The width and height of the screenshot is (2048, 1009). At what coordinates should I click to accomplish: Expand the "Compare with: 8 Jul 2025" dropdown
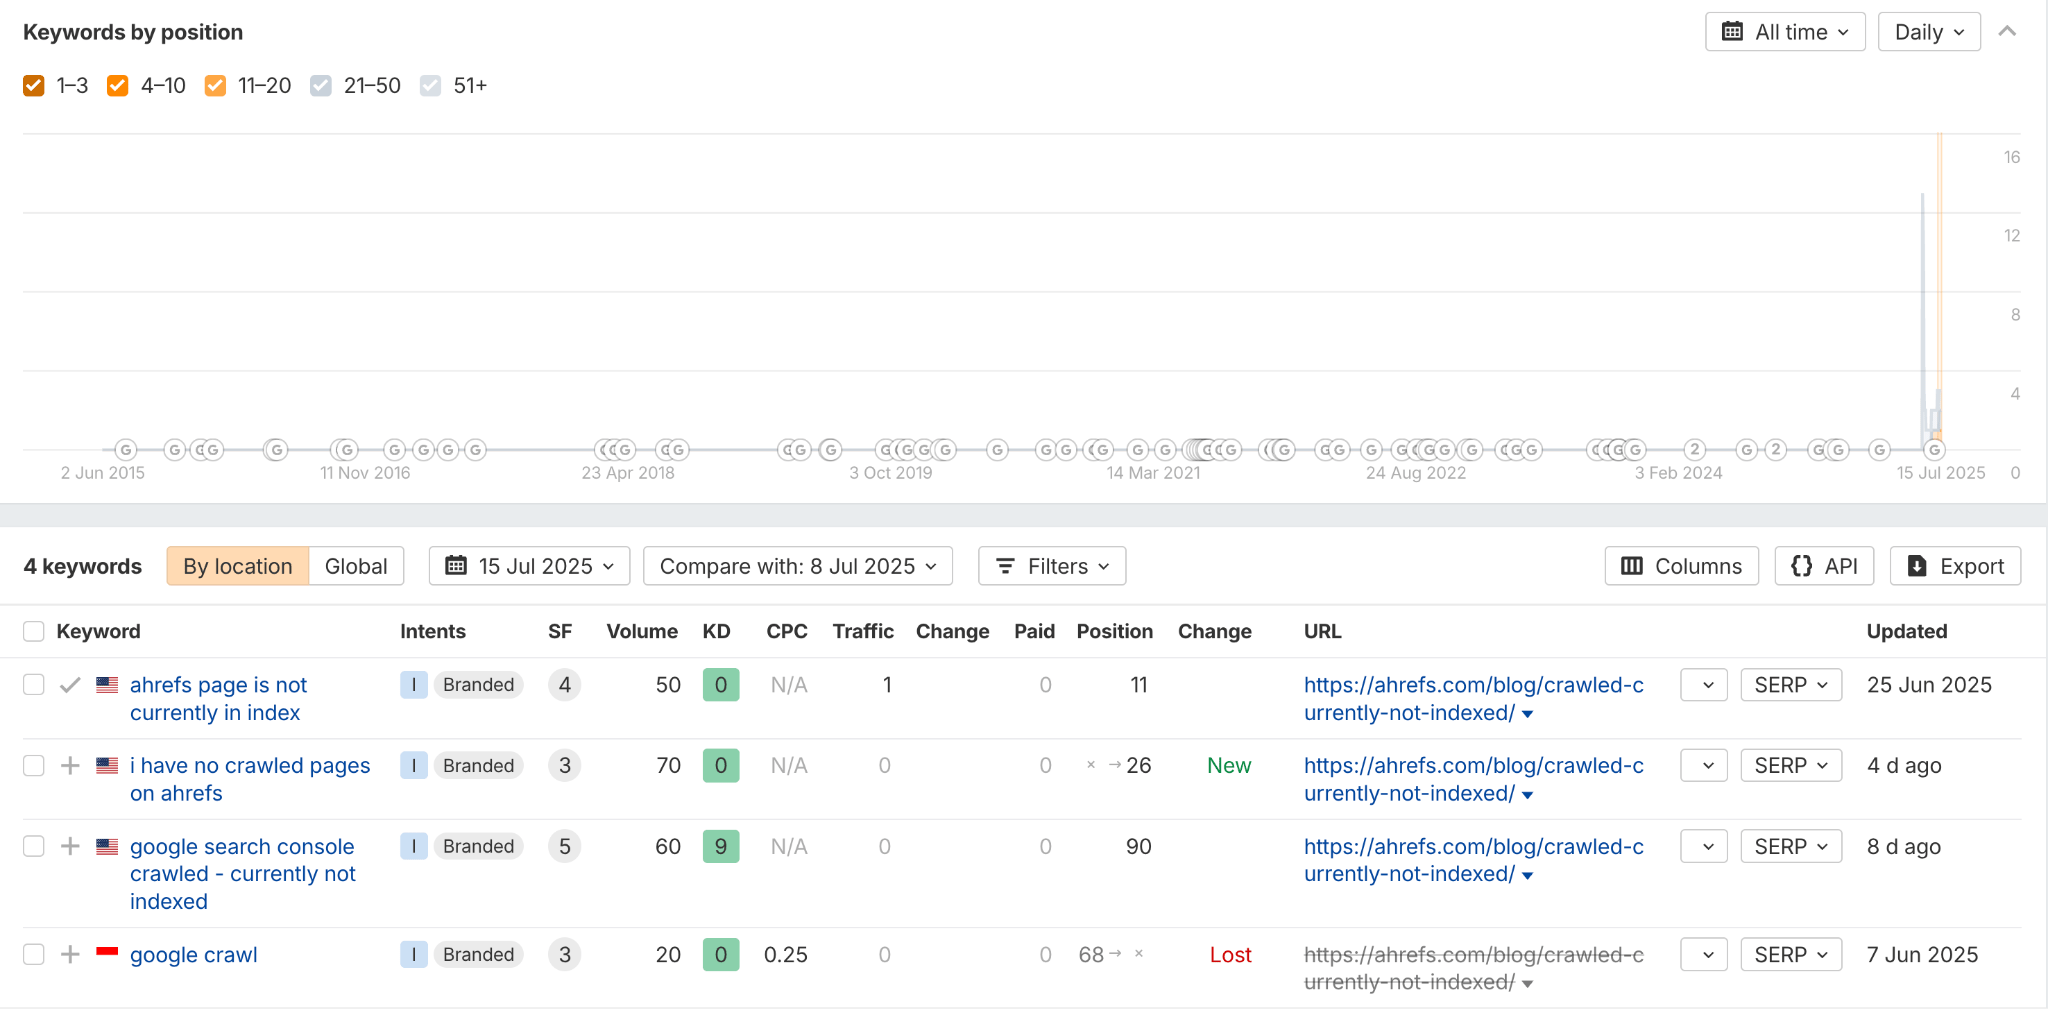(x=797, y=566)
